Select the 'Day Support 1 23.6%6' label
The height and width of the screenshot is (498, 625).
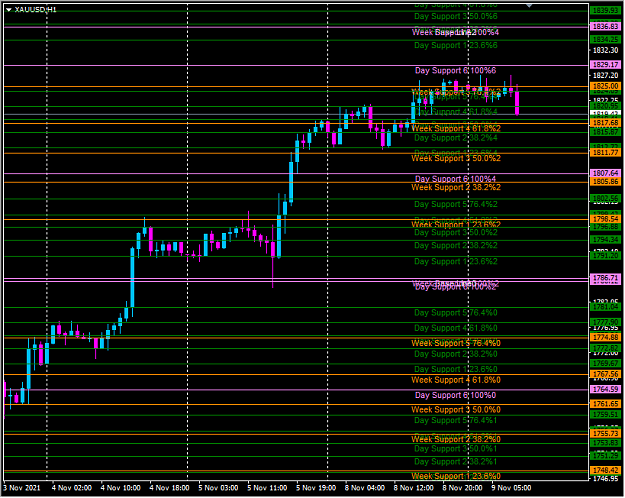tap(456, 45)
